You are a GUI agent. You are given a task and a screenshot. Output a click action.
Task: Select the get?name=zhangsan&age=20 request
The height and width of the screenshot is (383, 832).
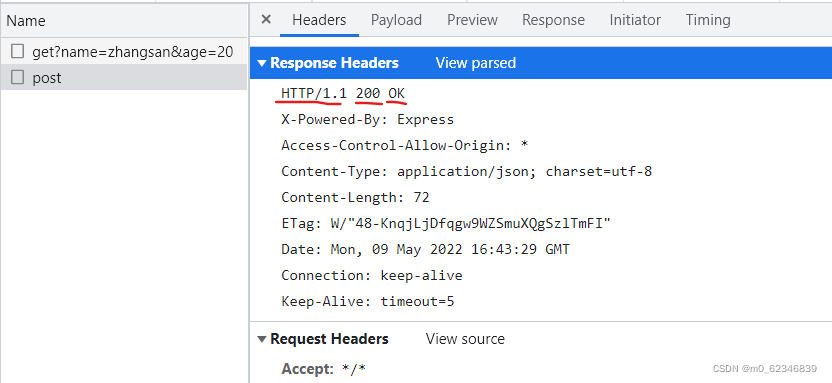[x=124, y=51]
